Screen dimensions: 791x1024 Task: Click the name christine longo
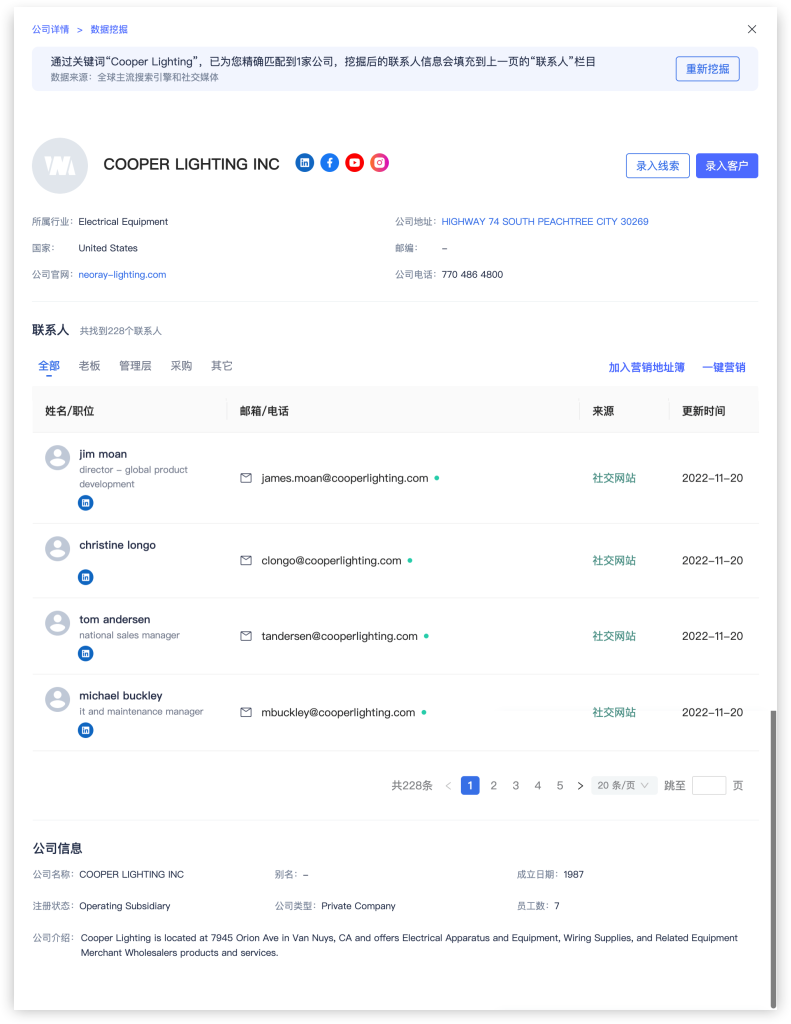click(x=118, y=545)
